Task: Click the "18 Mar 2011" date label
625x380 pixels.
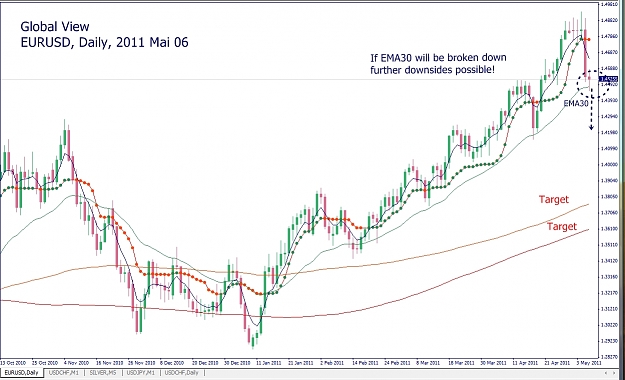Action: (461, 363)
